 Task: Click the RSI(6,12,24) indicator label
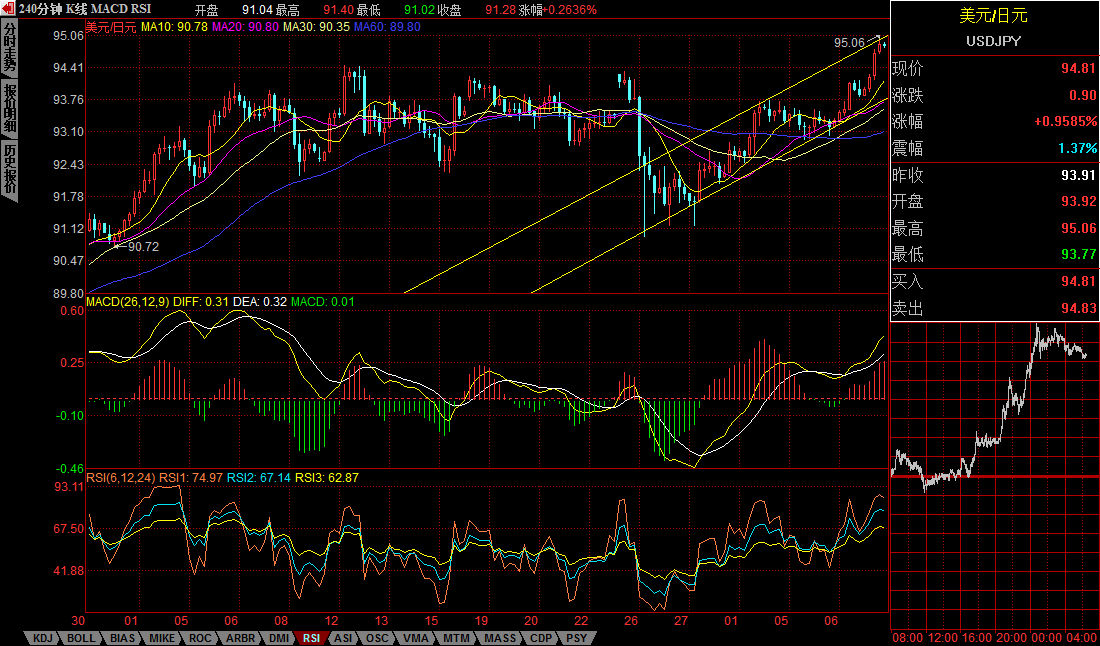pyautogui.click(x=121, y=478)
